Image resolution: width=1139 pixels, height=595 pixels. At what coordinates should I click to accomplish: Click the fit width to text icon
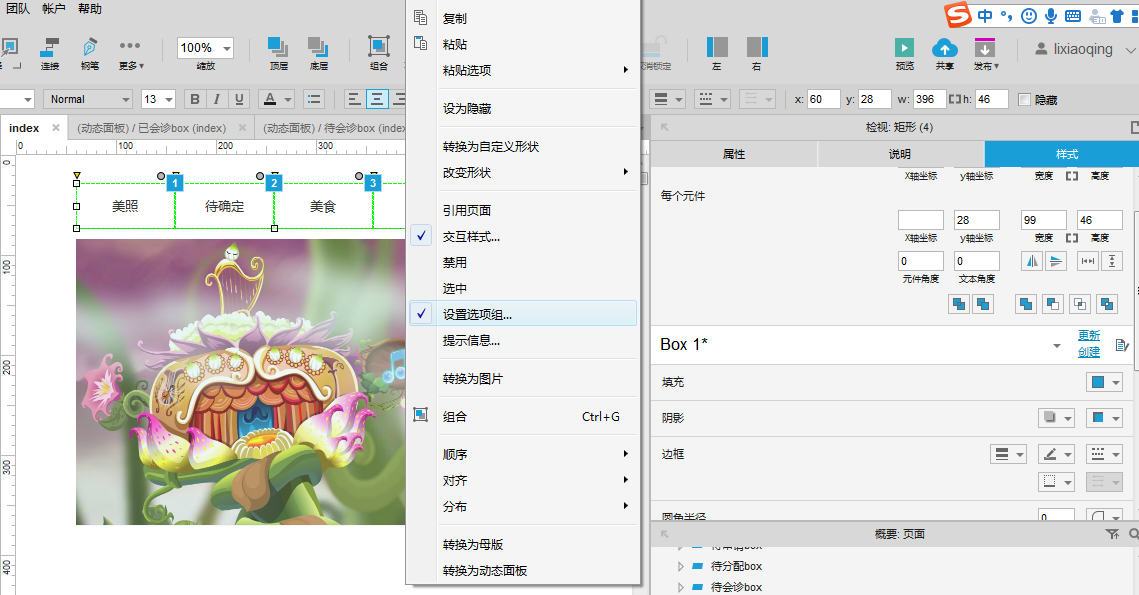(x=1087, y=261)
